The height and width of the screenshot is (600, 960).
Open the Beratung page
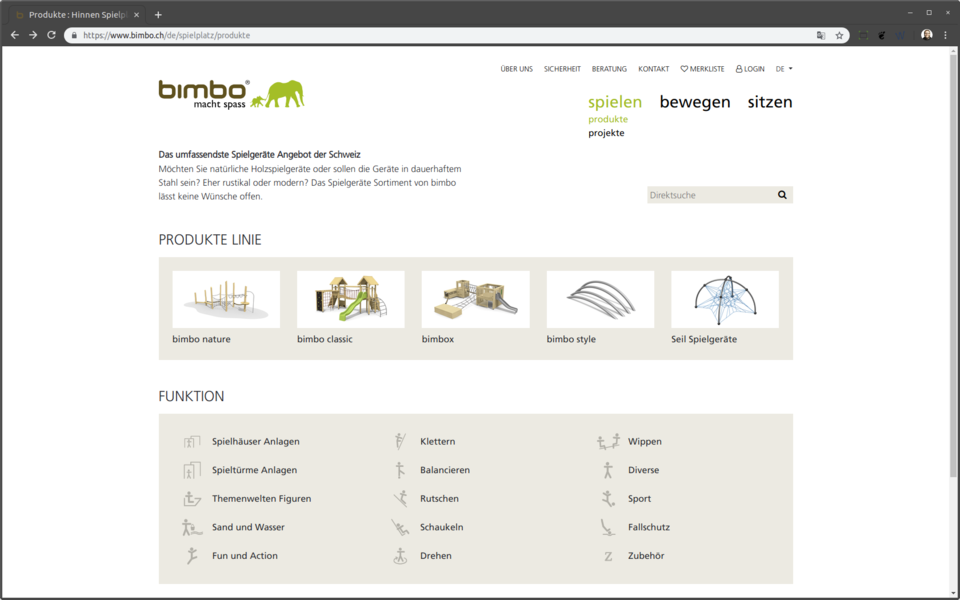[x=609, y=69]
